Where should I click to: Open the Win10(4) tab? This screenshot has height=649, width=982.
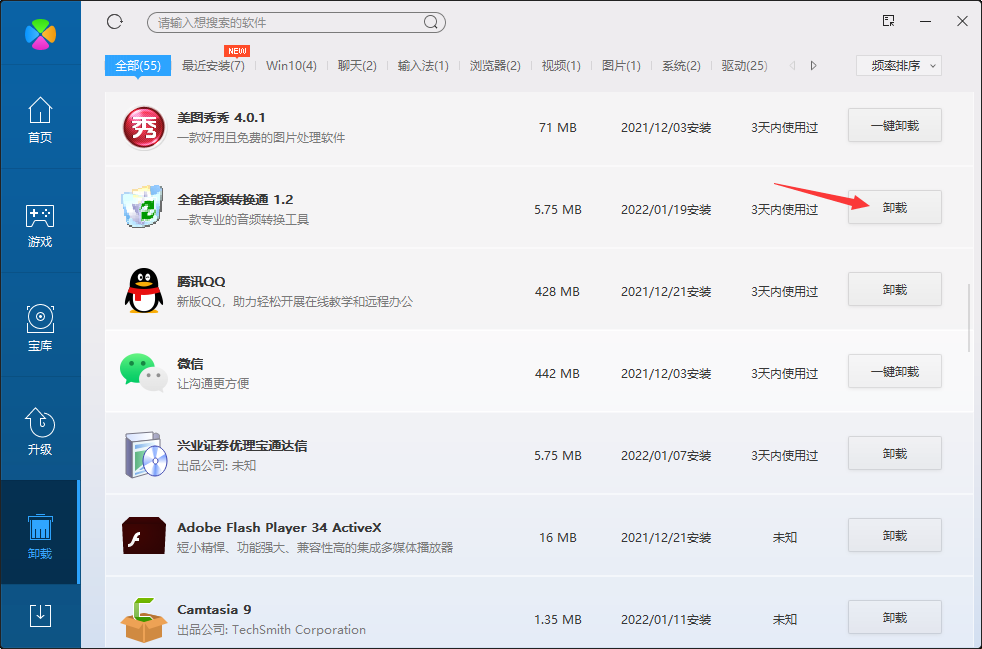[291, 66]
